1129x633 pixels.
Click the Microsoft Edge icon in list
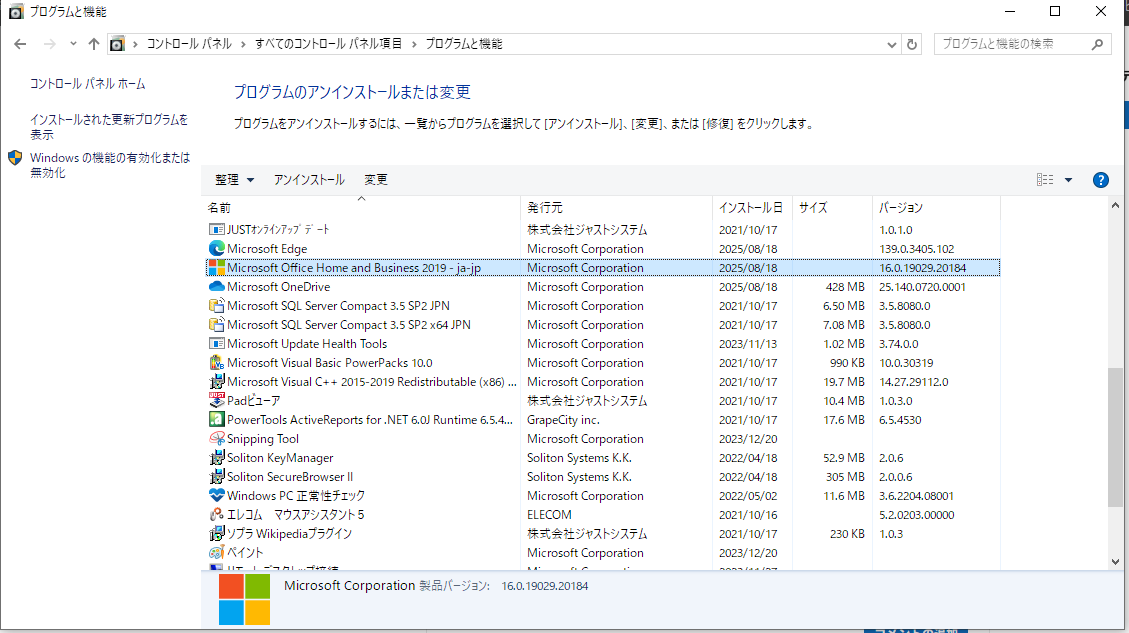[x=216, y=248]
